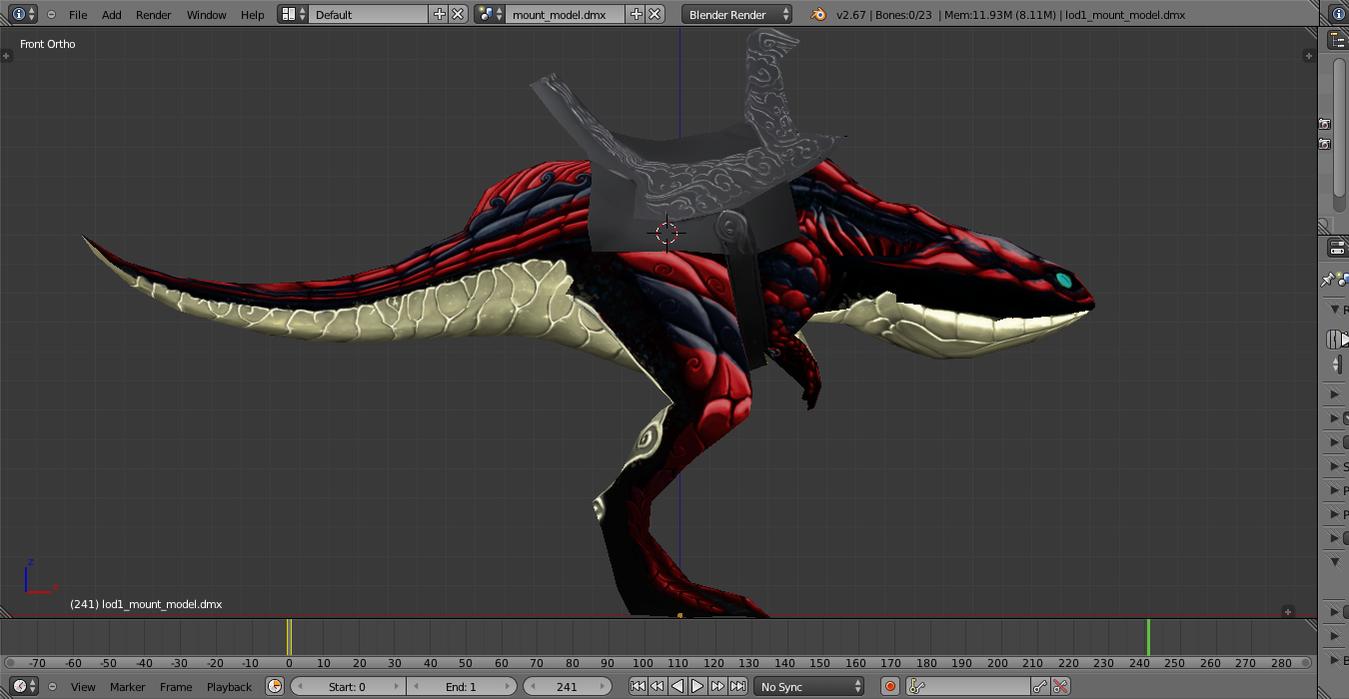This screenshot has width=1349, height=699.
Task: Open the Window menu
Action: click(207, 15)
